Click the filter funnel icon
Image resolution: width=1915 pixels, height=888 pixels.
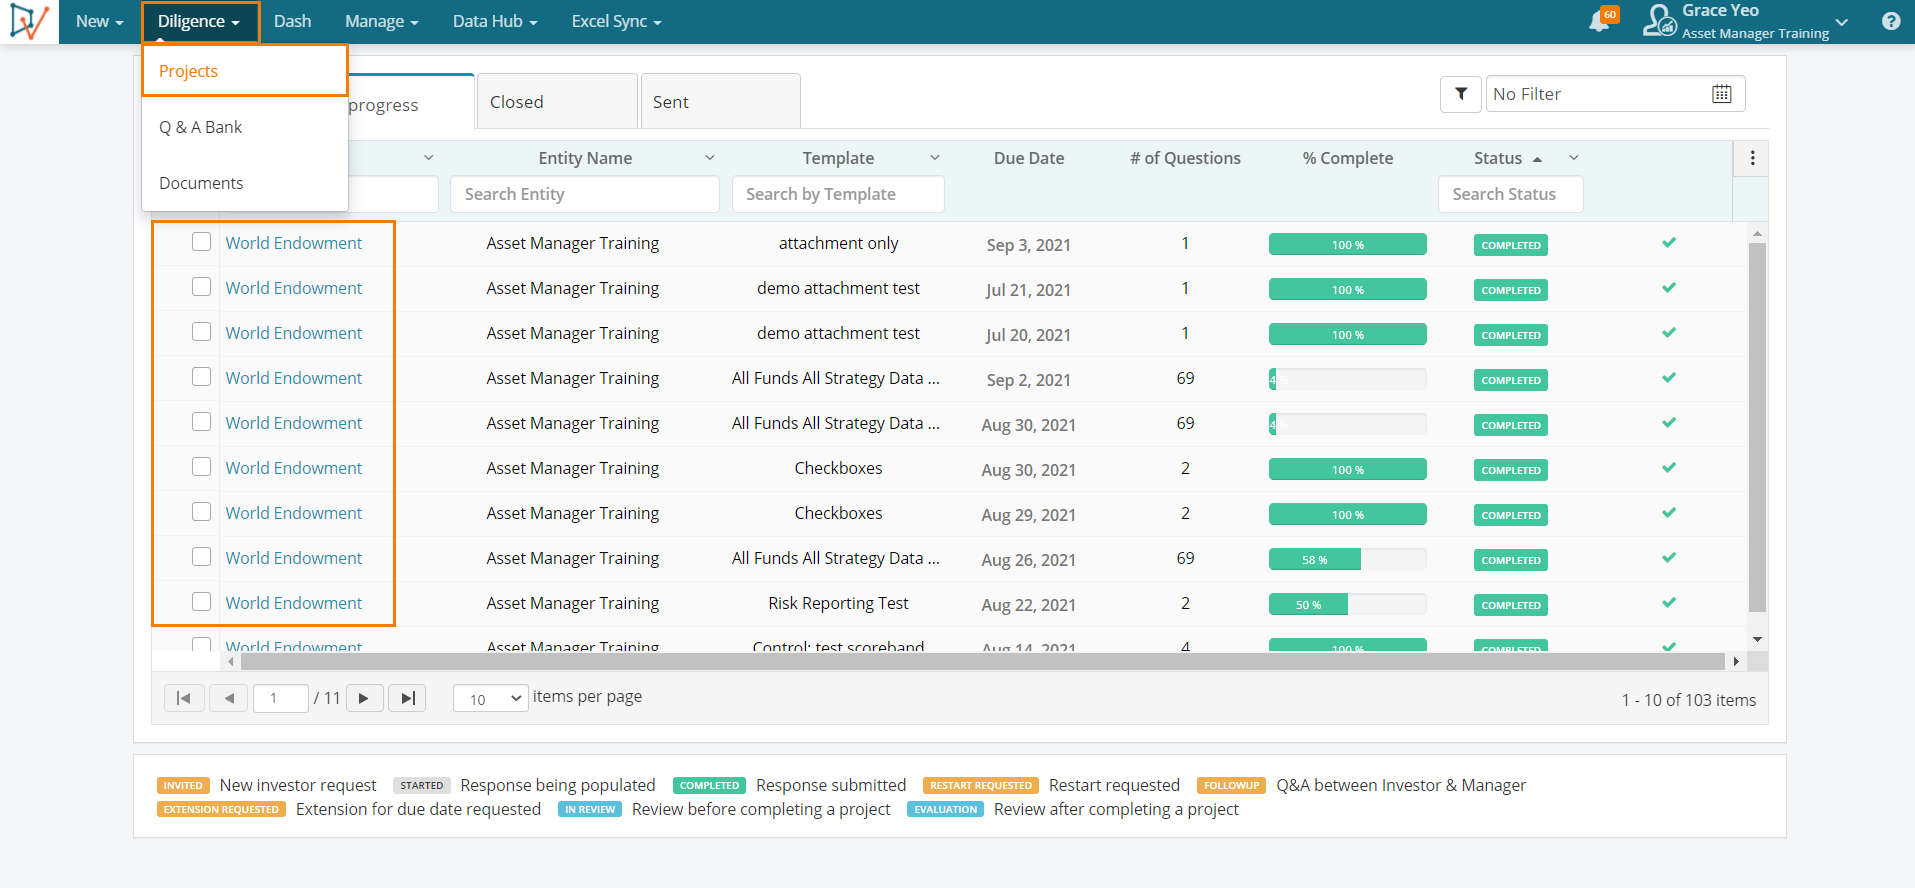tap(1461, 94)
